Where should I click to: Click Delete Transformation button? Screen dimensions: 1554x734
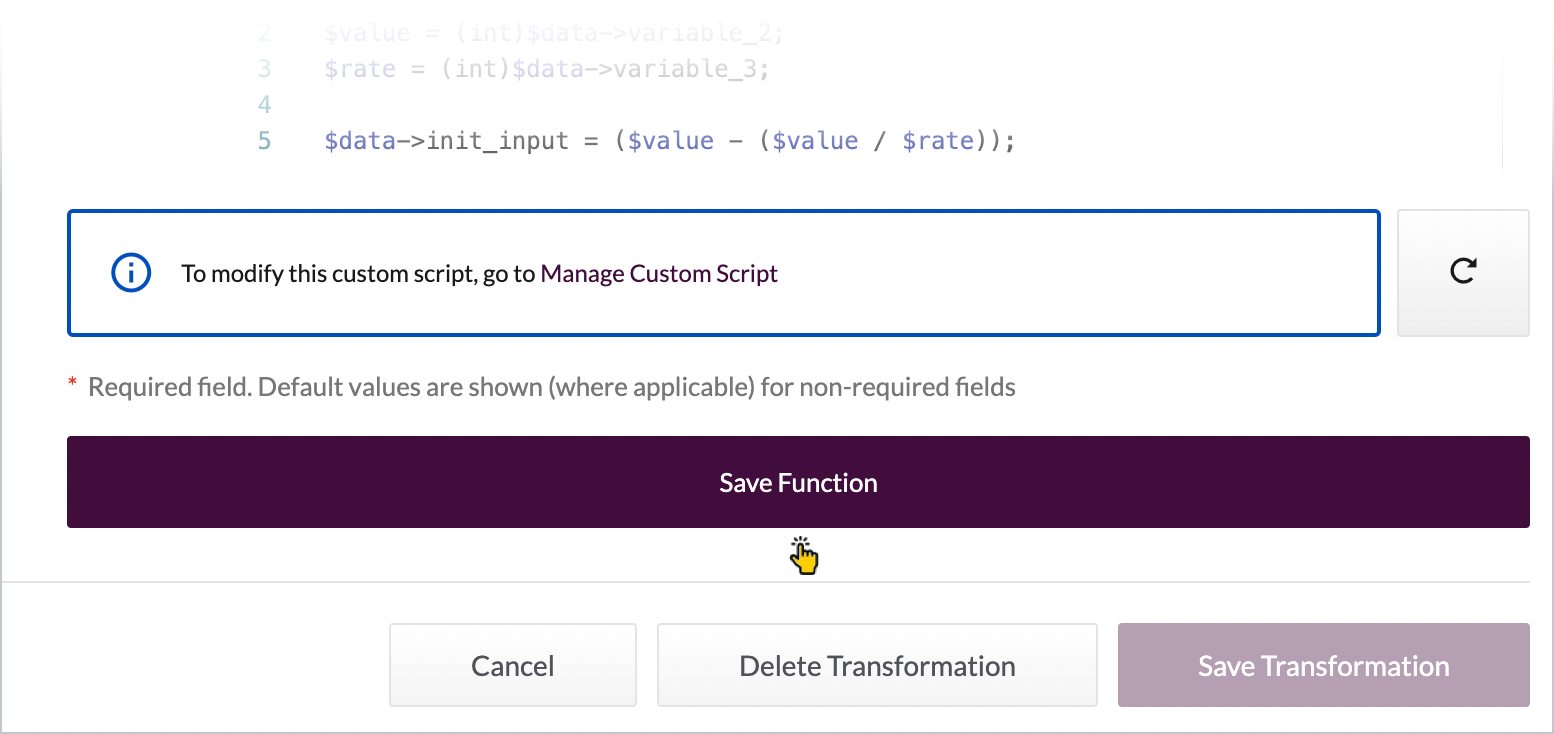coord(876,666)
